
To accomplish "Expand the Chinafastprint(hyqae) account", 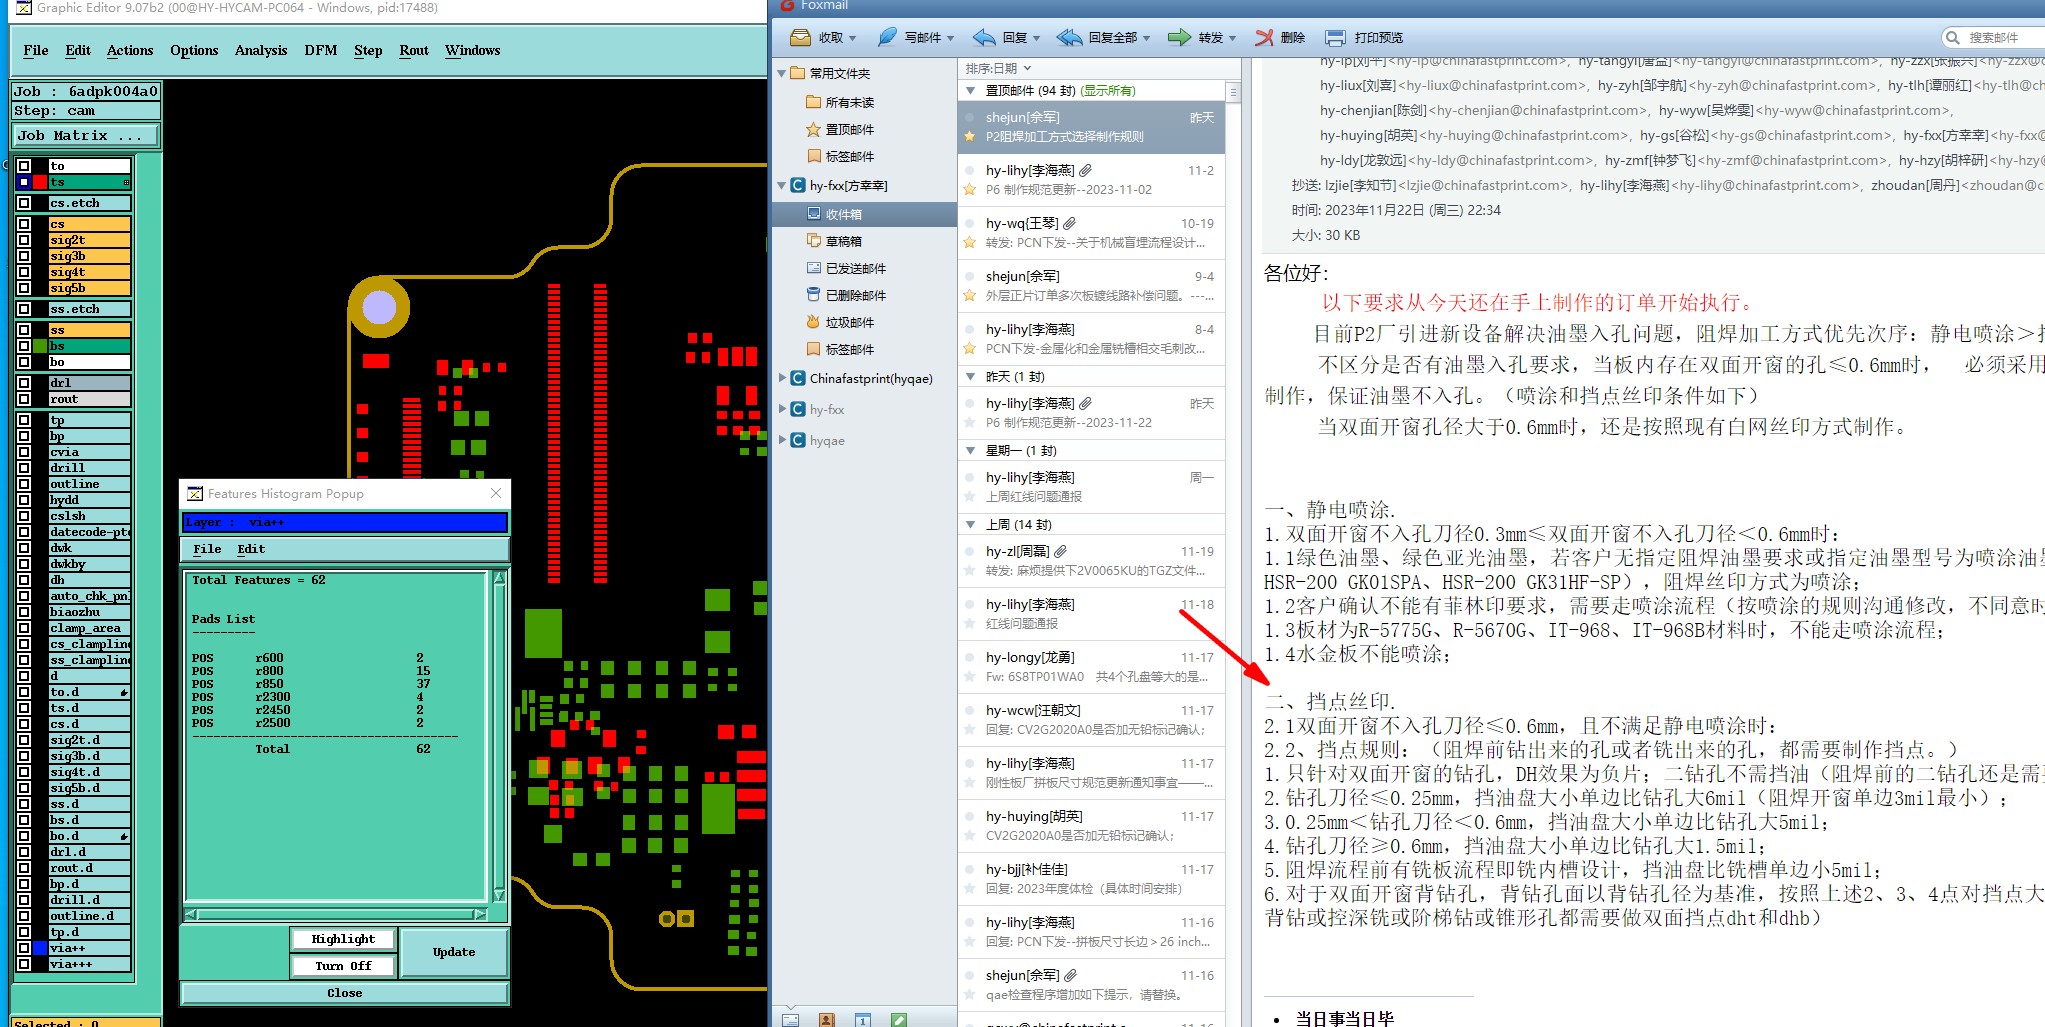I will (782, 378).
